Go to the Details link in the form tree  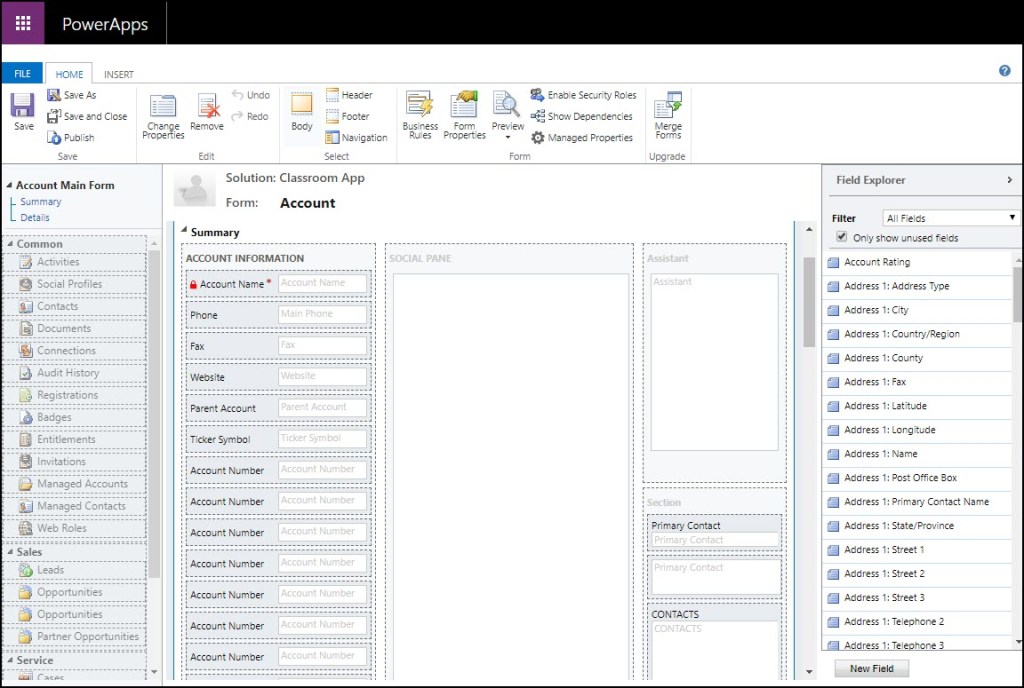(x=35, y=217)
